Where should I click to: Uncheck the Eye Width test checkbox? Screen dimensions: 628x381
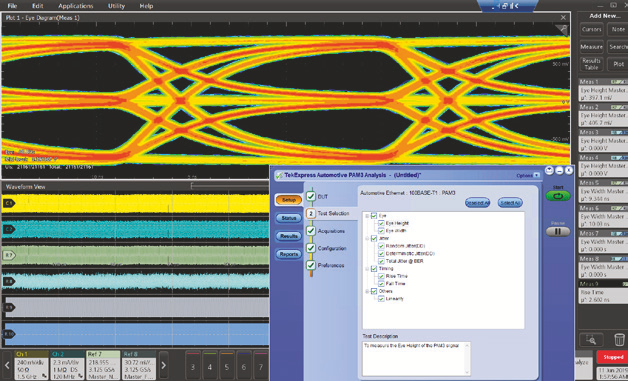click(381, 230)
